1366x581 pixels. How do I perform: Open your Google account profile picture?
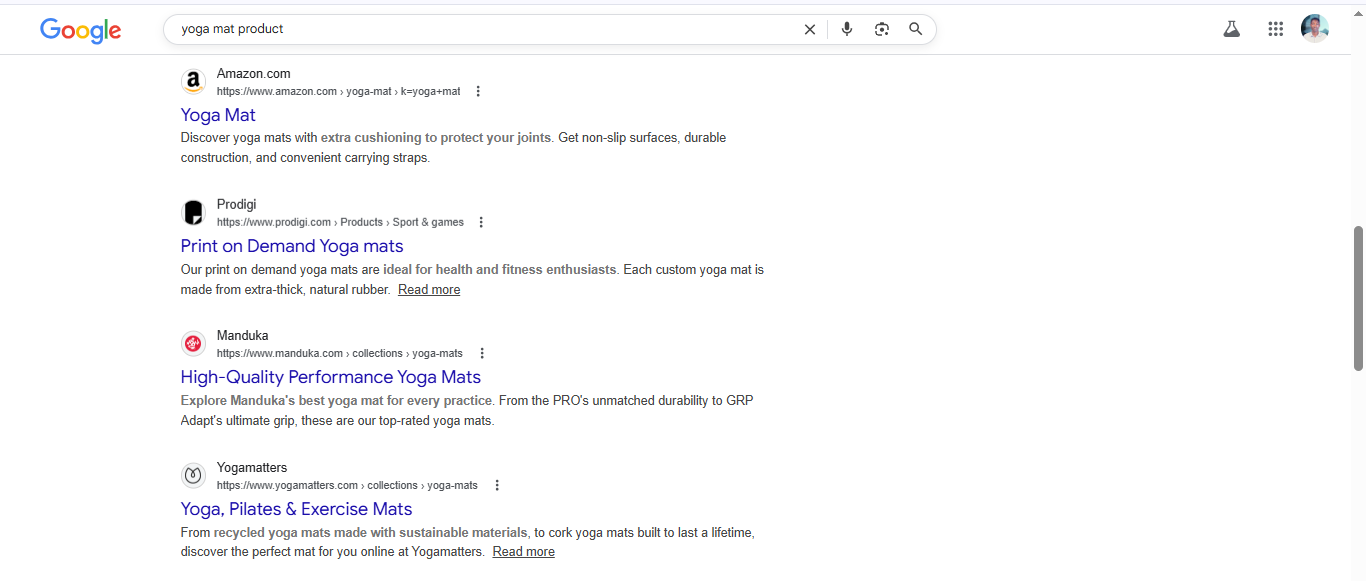tap(1315, 28)
